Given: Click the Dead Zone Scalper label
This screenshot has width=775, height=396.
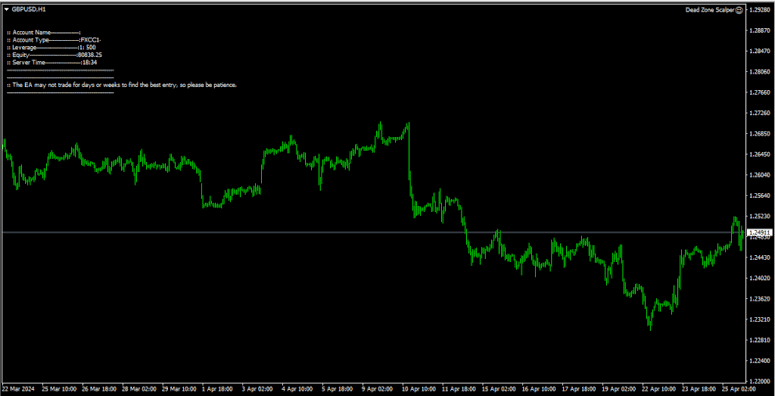Looking at the screenshot, I should [710, 10].
